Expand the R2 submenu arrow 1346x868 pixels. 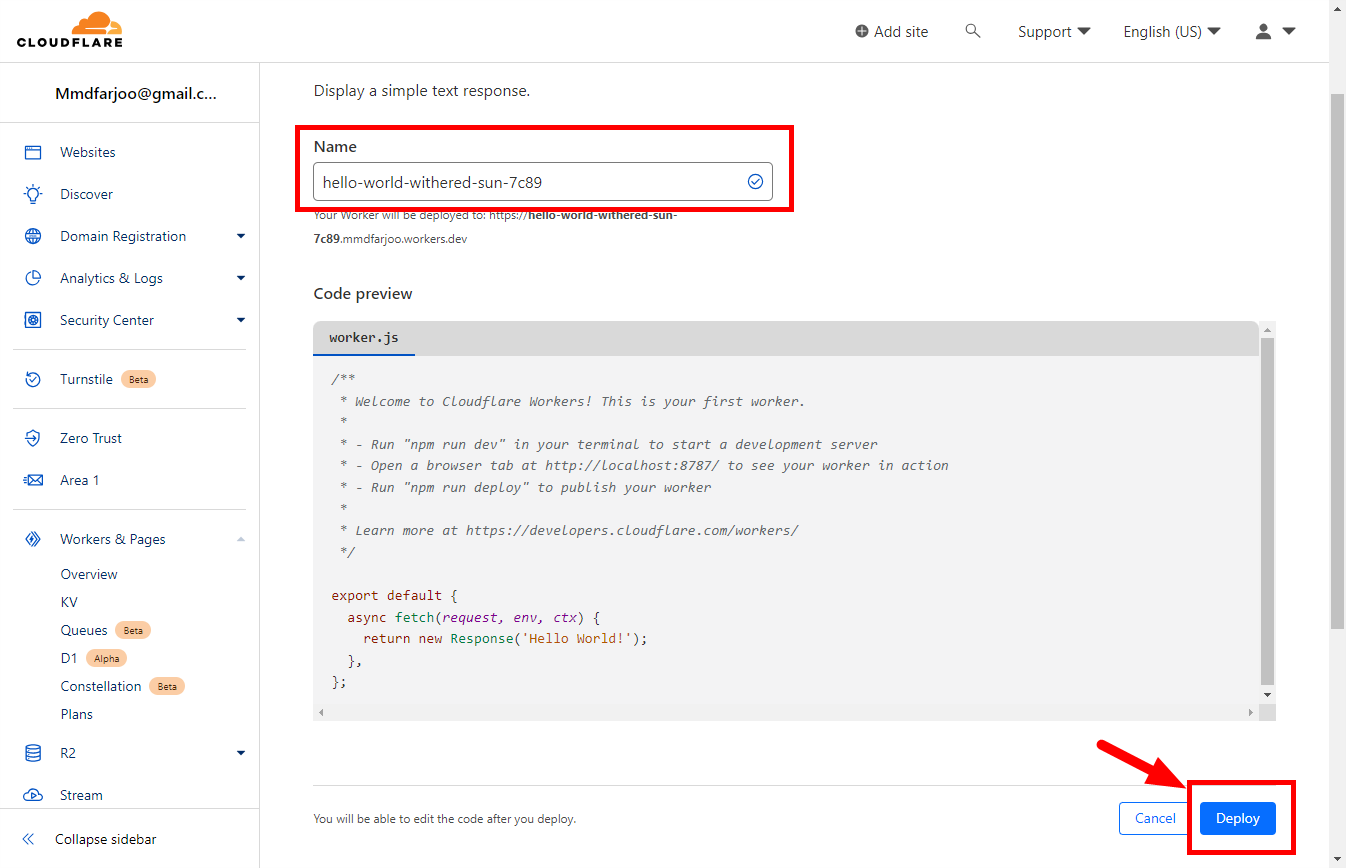pos(241,753)
